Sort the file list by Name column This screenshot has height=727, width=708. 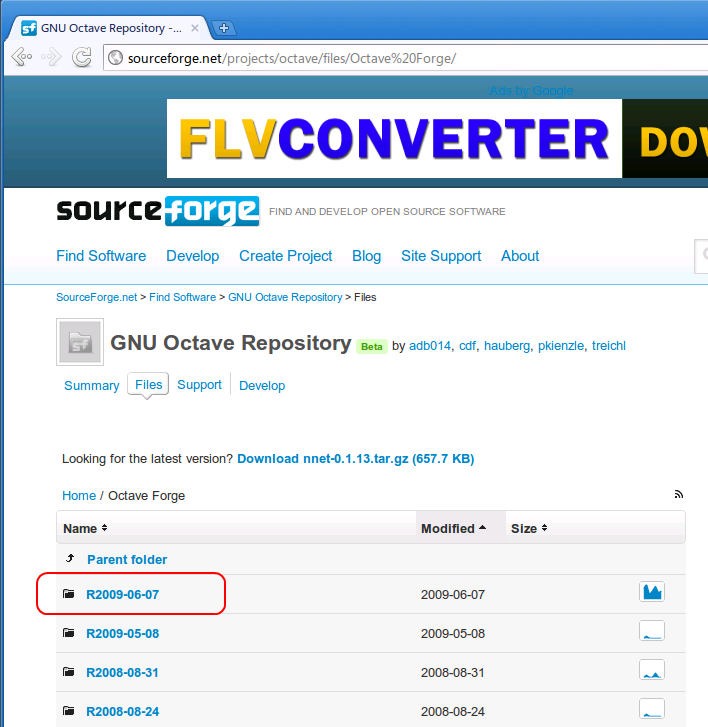tap(85, 529)
